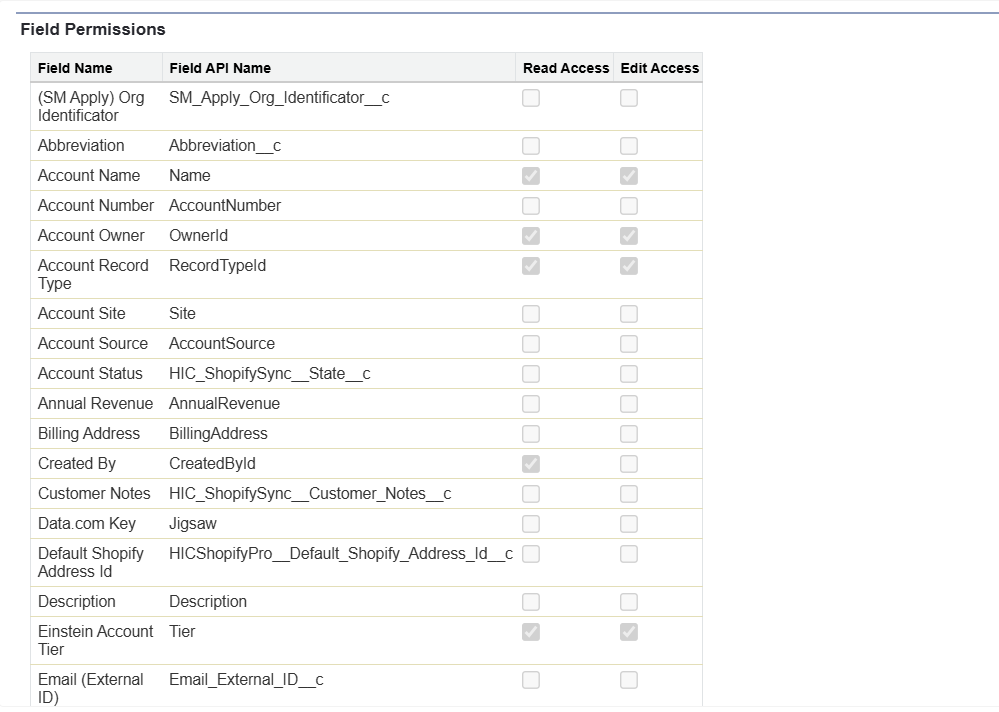Check Edit Access for Account Source

[x=629, y=344]
